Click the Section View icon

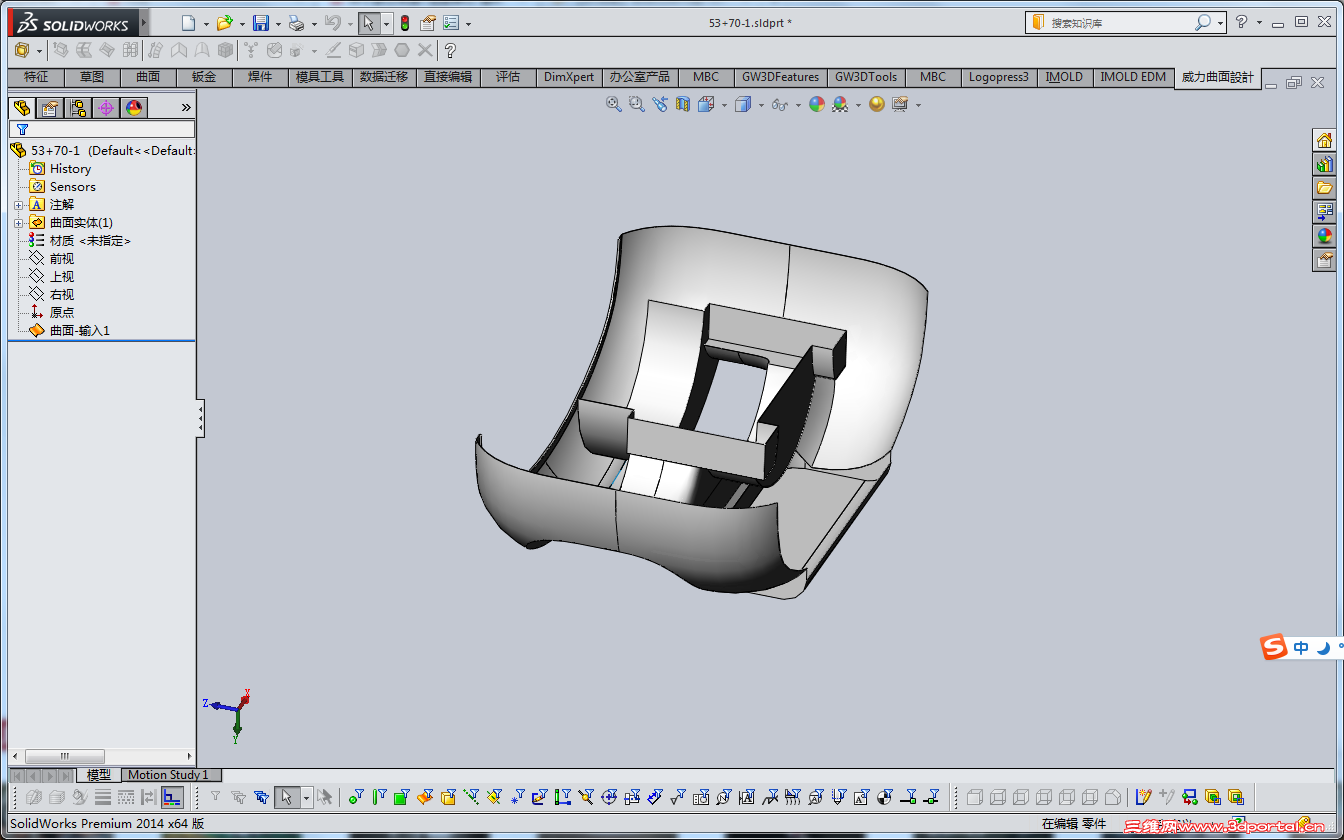point(683,104)
